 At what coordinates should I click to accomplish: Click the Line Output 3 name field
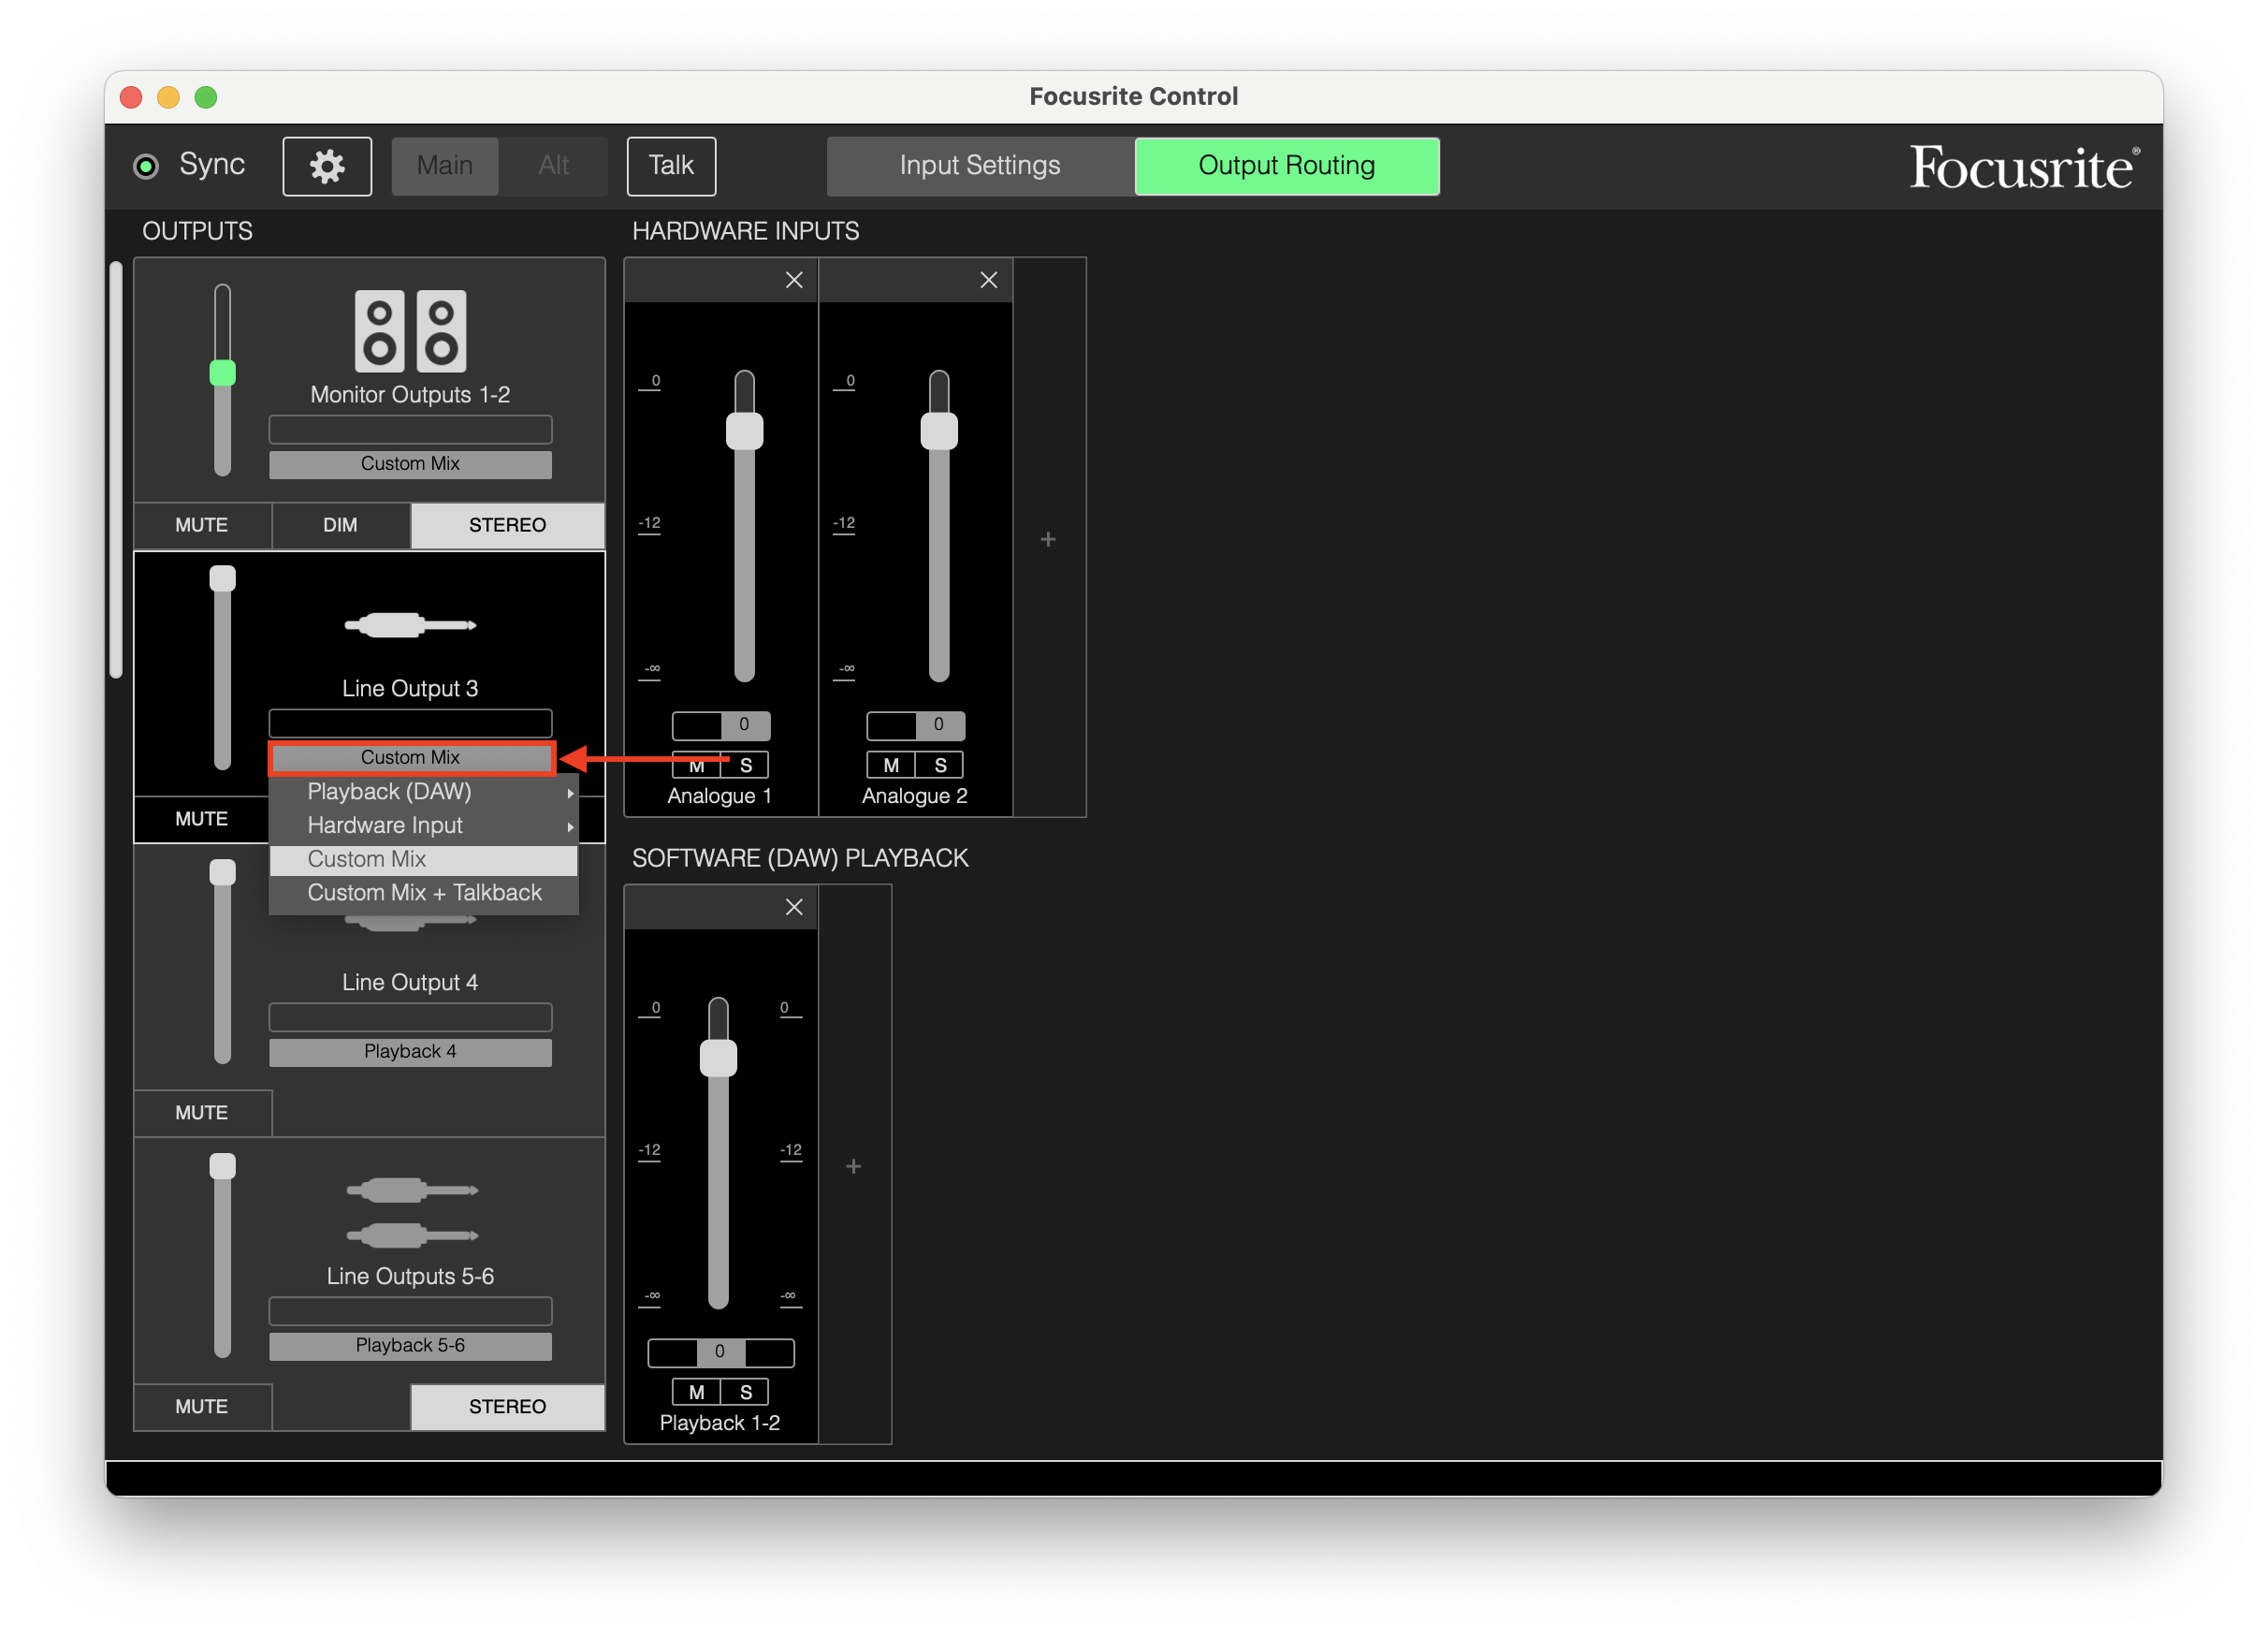click(x=410, y=723)
